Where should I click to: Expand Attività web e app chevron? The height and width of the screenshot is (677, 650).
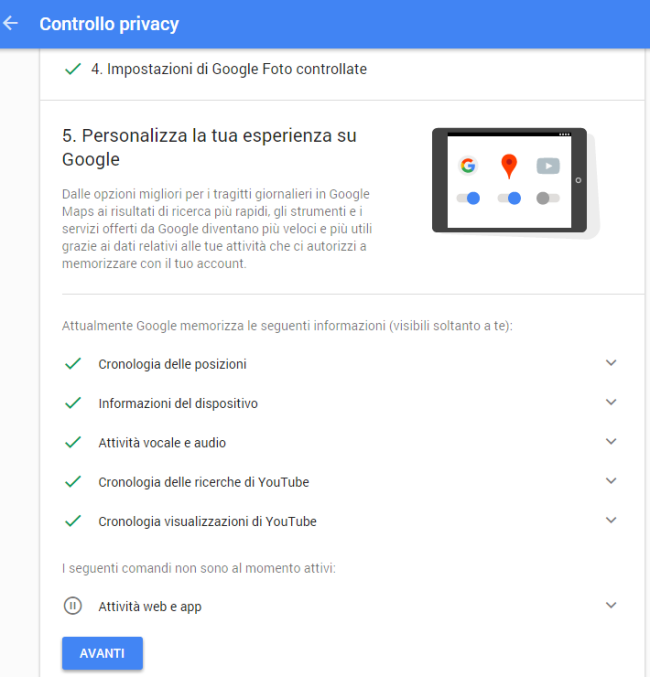click(611, 605)
